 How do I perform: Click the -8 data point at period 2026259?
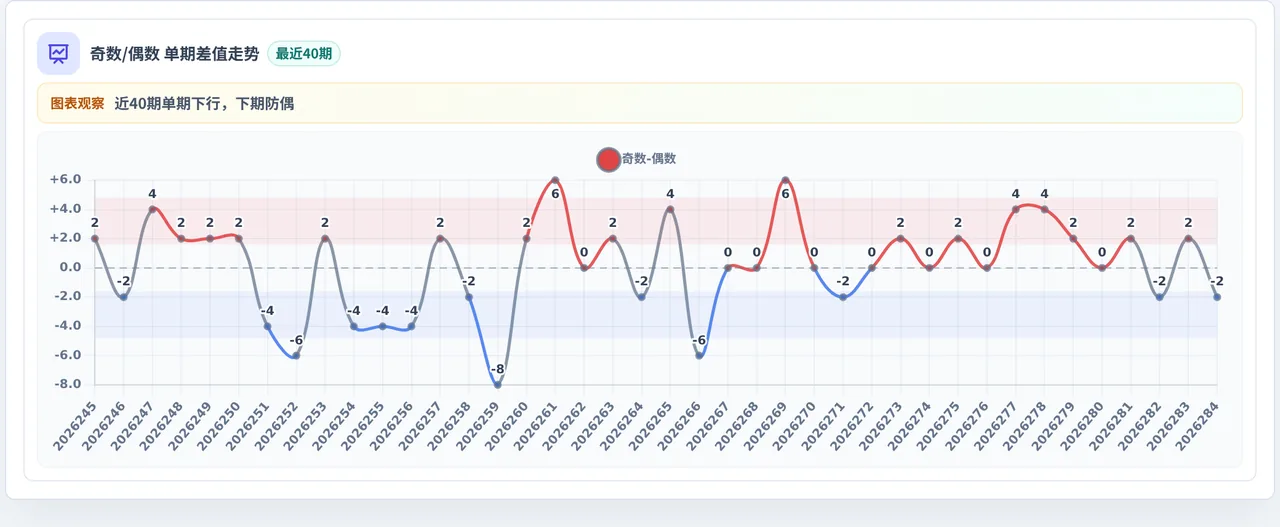click(x=498, y=385)
